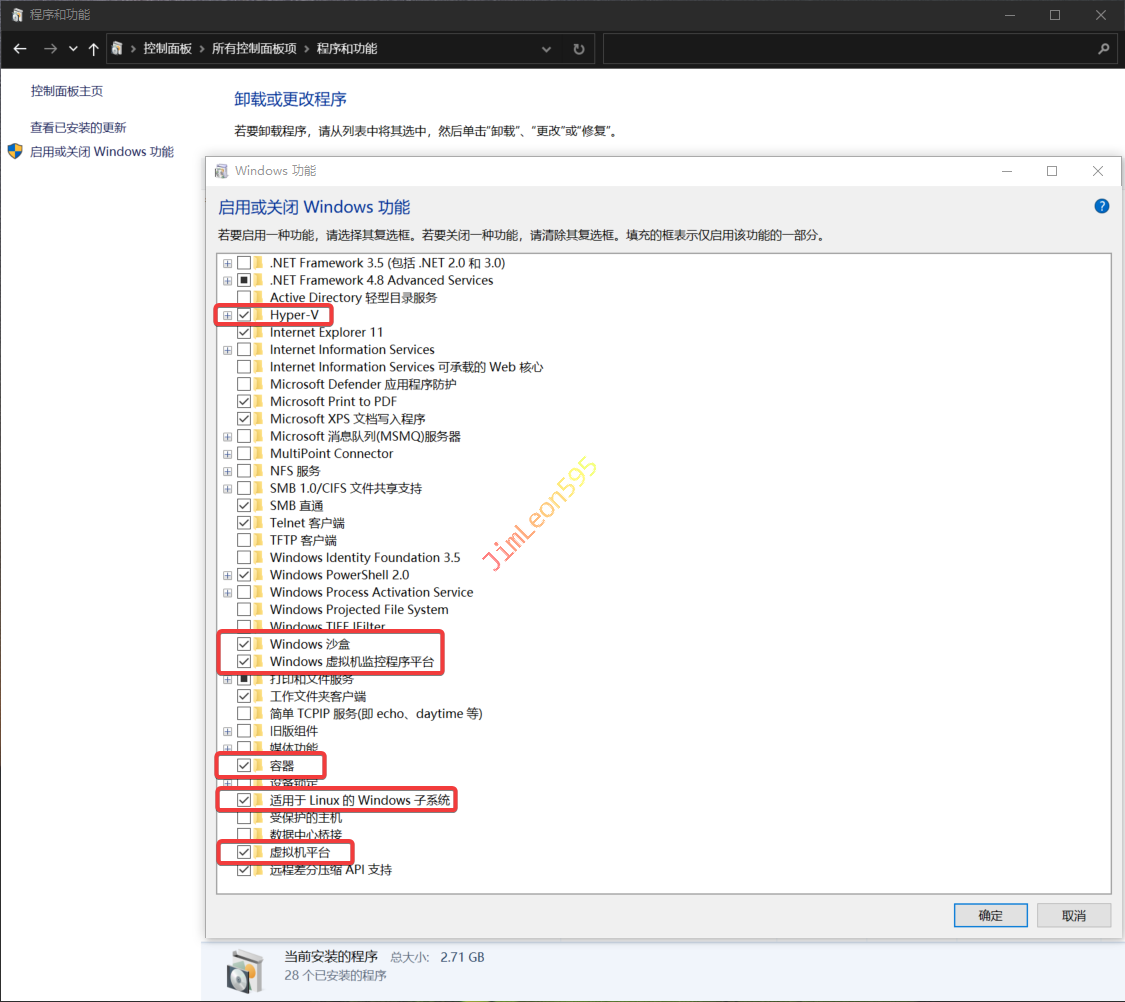Viewport: 1125px width, 1002px height.
Task: Select 控制面板 in the breadcrumb path
Action: pos(167,48)
